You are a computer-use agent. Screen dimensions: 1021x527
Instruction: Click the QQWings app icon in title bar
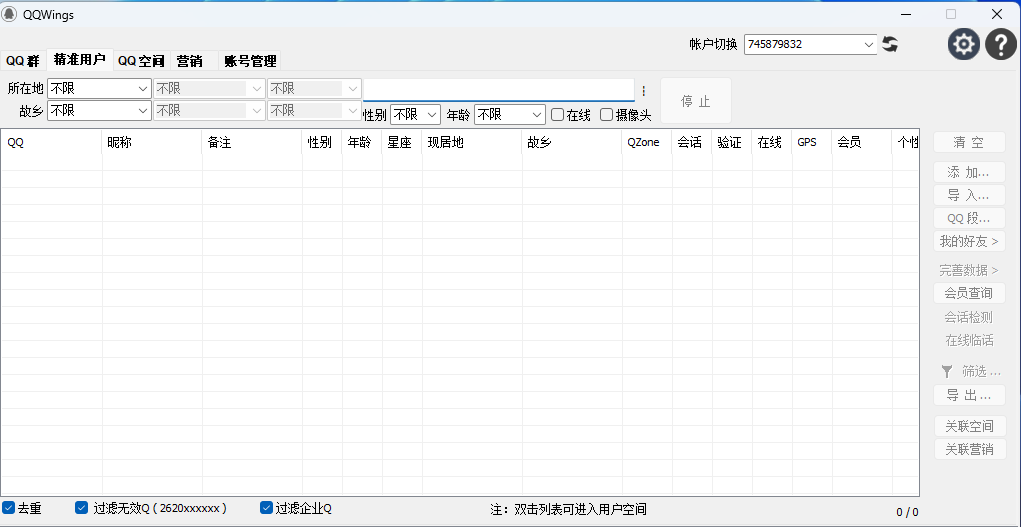tap(10, 14)
